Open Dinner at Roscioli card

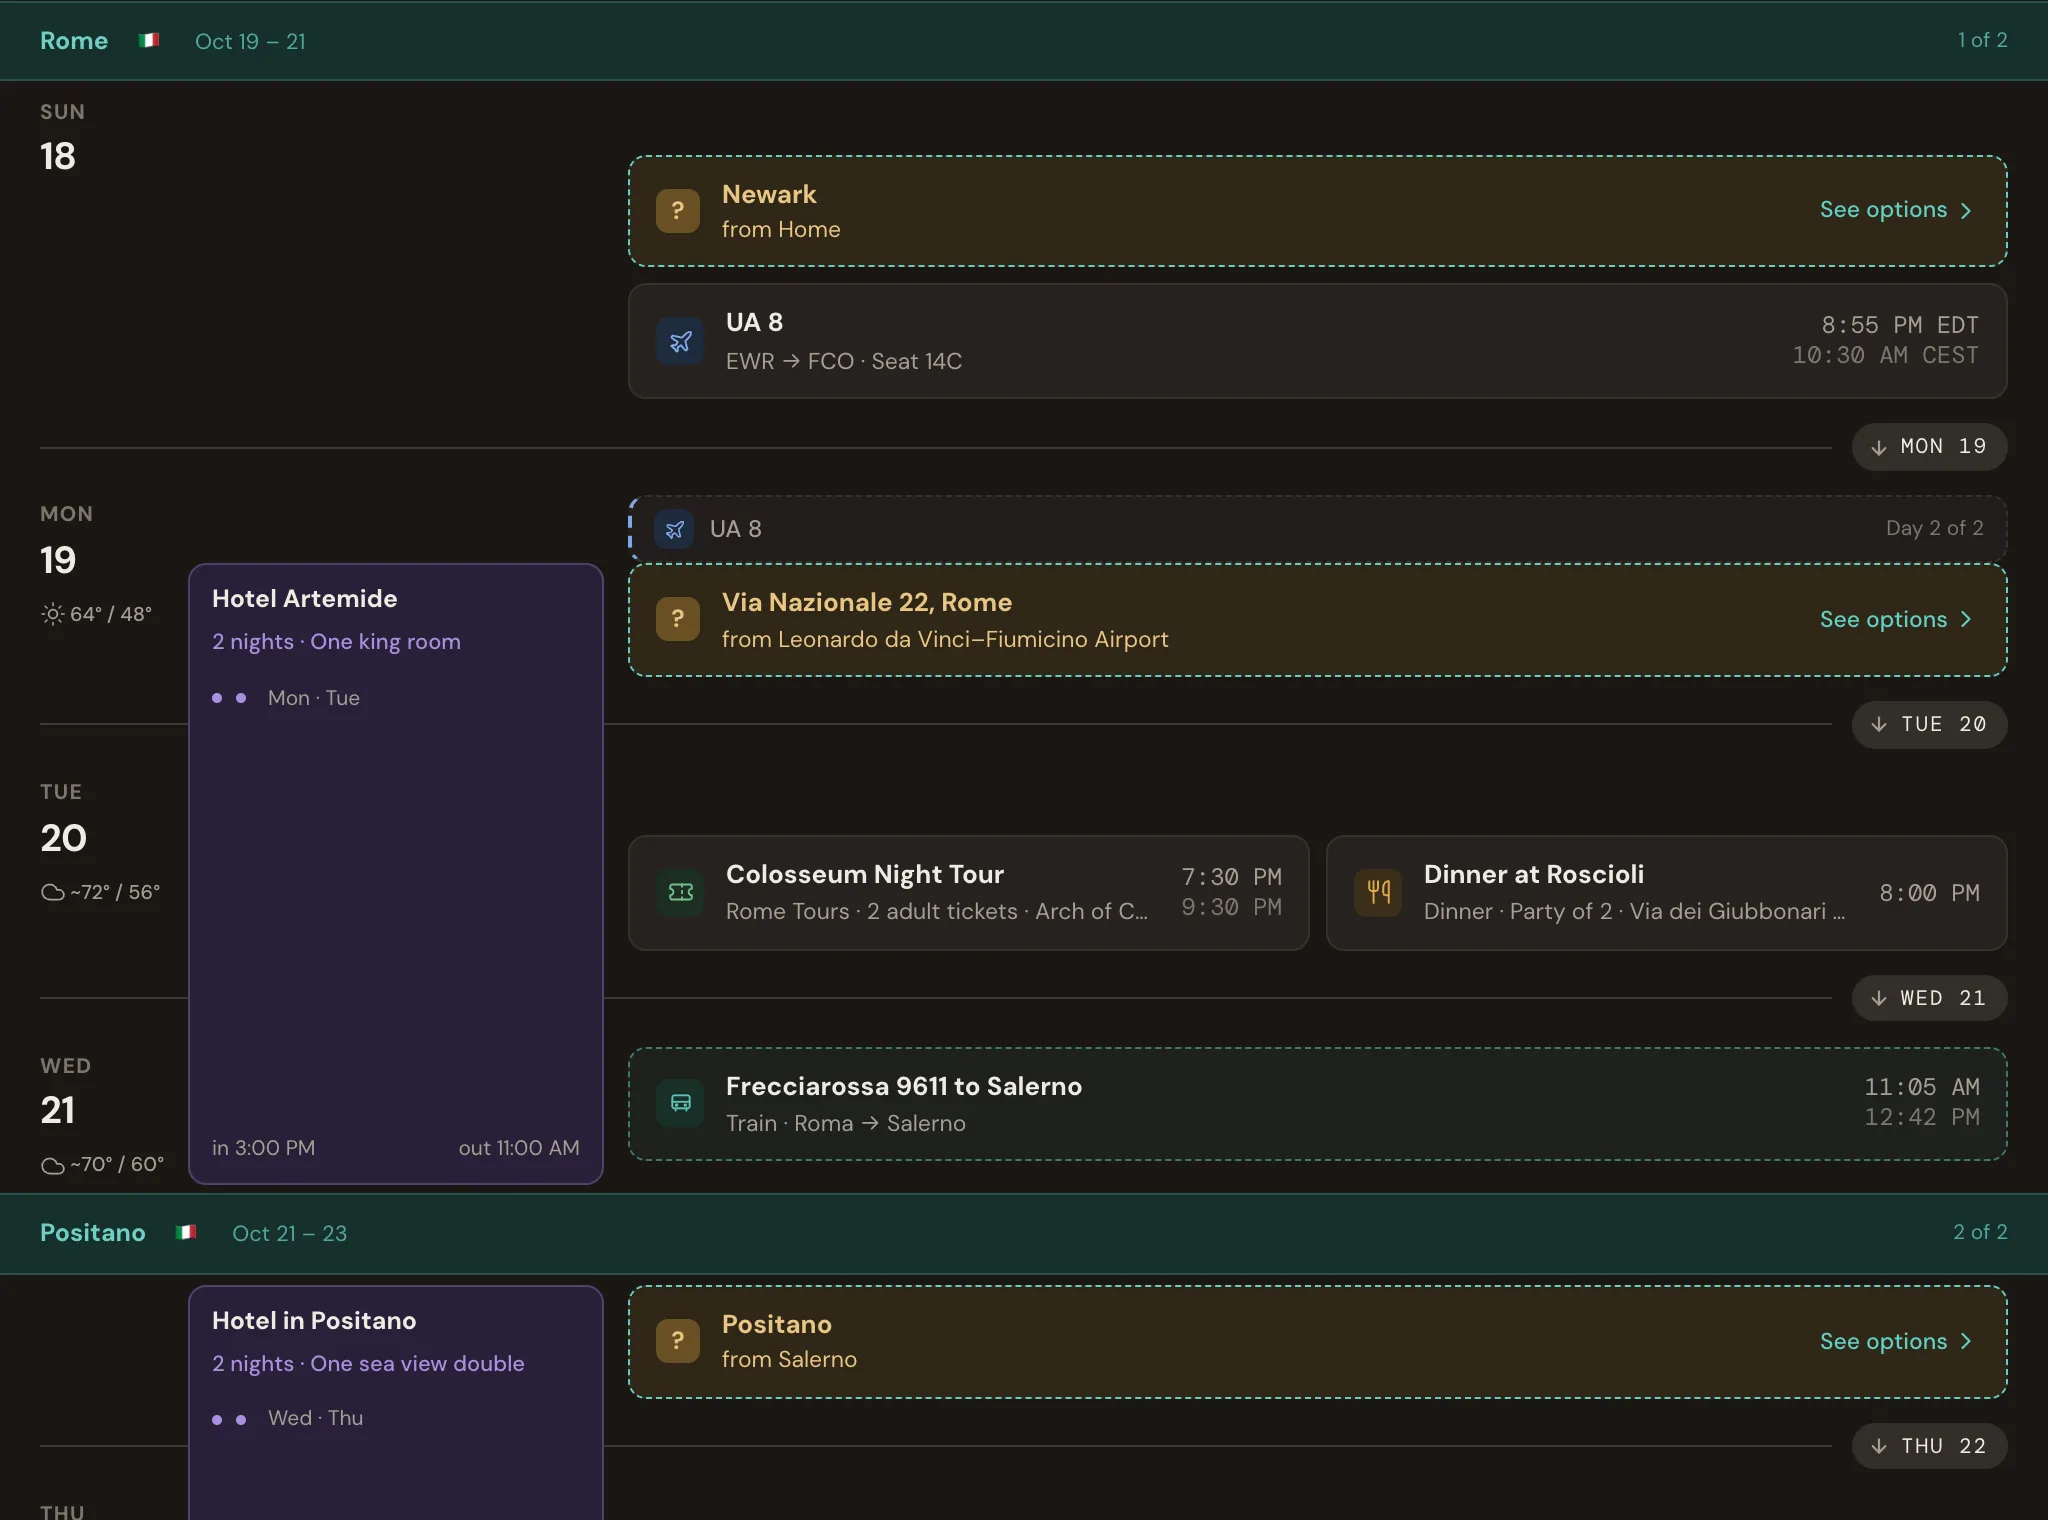1666,893
